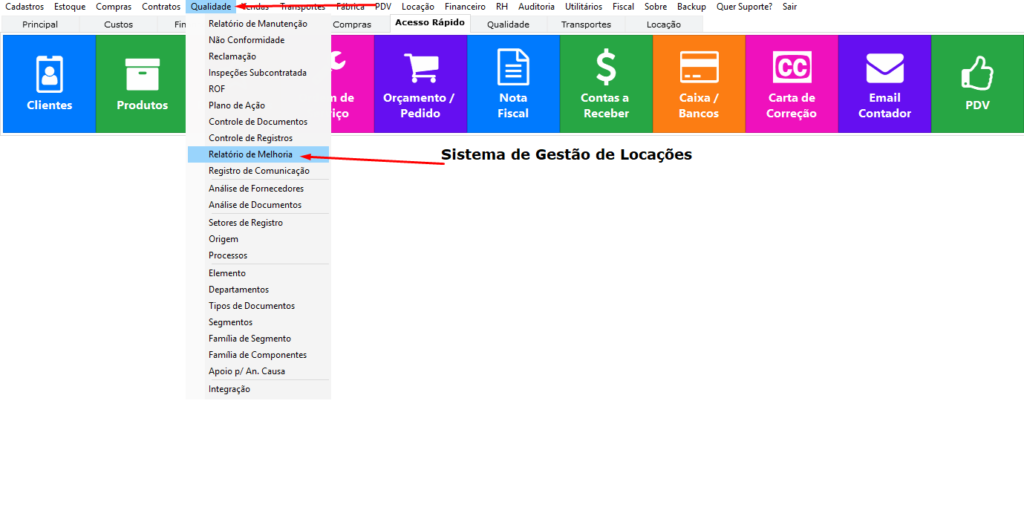Click Análise de Fornecedores menu item
Image resolution: width=1024 pixels, height=519 pixels.
(x=256, y=188)
